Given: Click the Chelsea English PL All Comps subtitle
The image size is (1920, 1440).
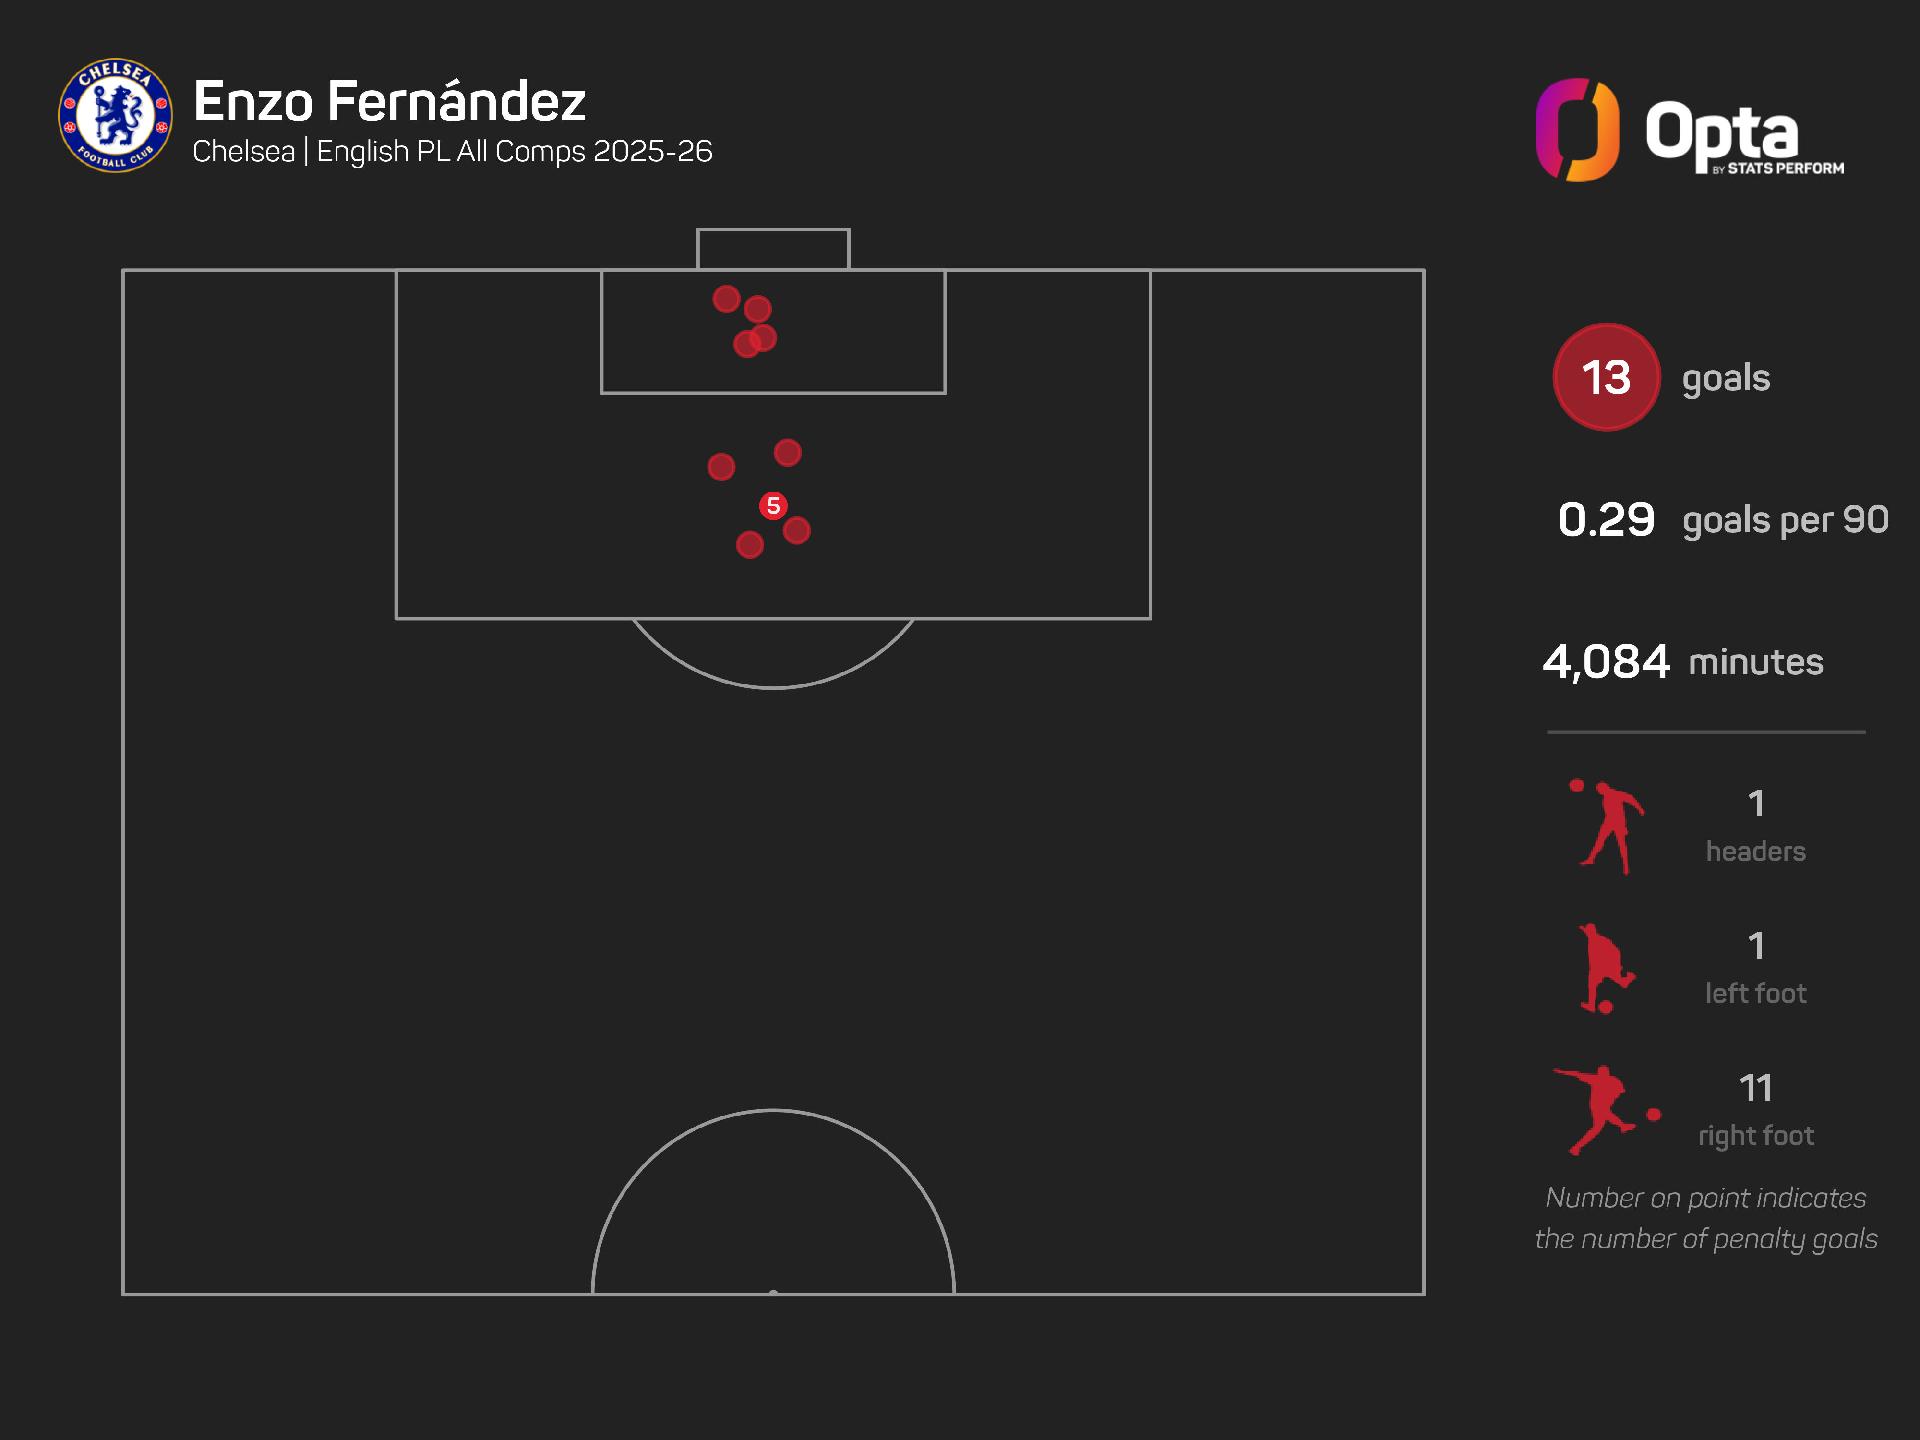Looking at the screenshot, I should tap(452, 152).
